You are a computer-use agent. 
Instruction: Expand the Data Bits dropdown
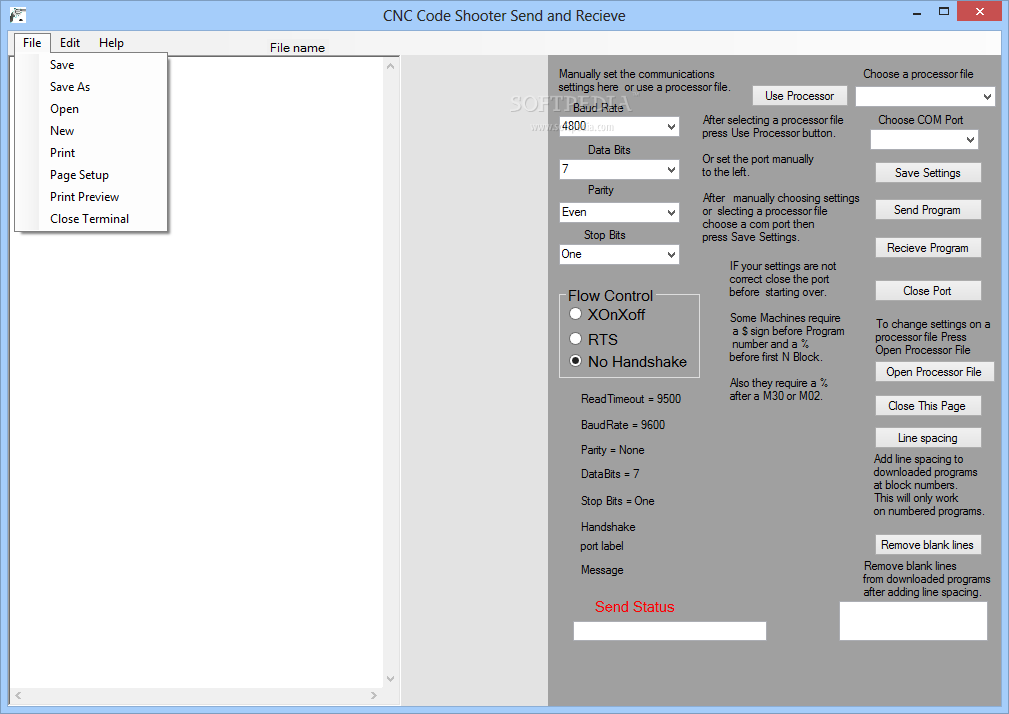coord(671,170)
